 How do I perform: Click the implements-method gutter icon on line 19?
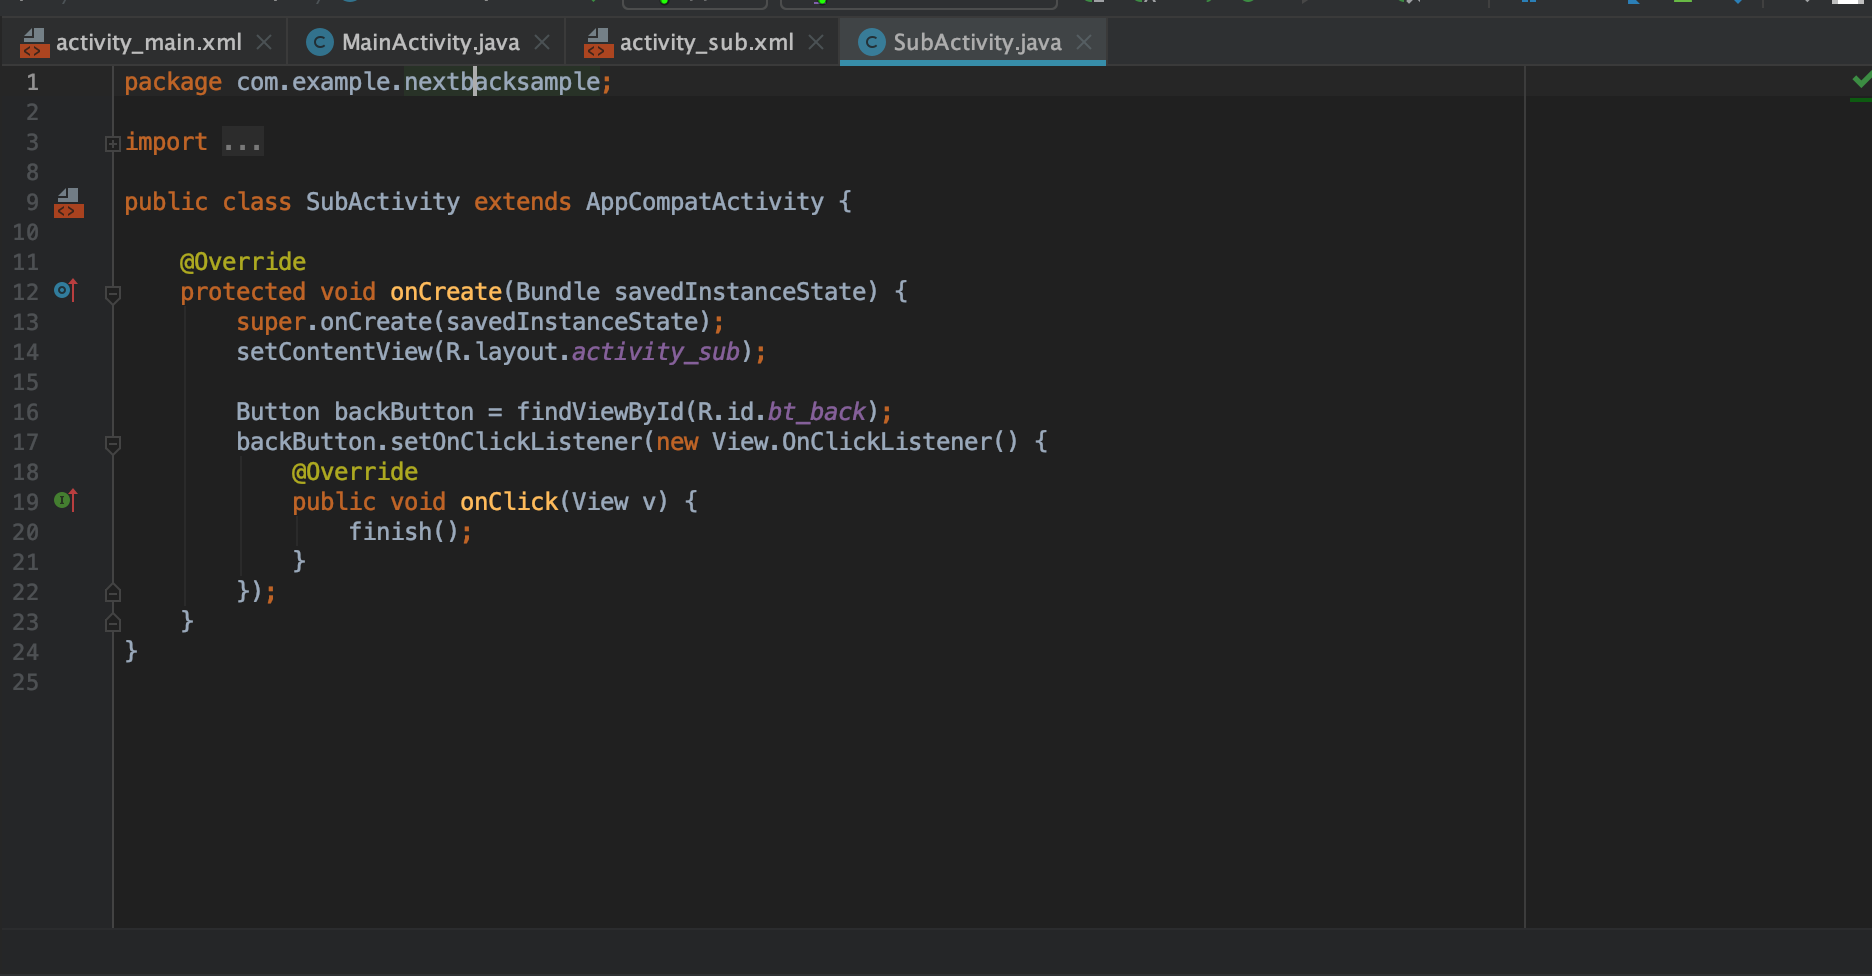(65, 501)
